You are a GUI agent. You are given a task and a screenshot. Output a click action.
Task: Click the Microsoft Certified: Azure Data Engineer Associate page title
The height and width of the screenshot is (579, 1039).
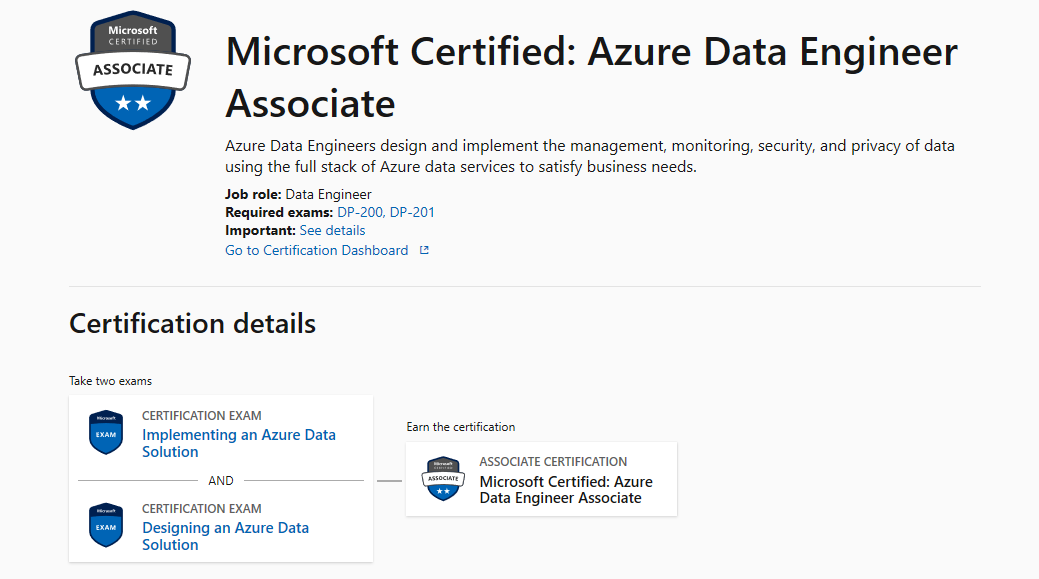pyautogui.click(x=591, y=77)
